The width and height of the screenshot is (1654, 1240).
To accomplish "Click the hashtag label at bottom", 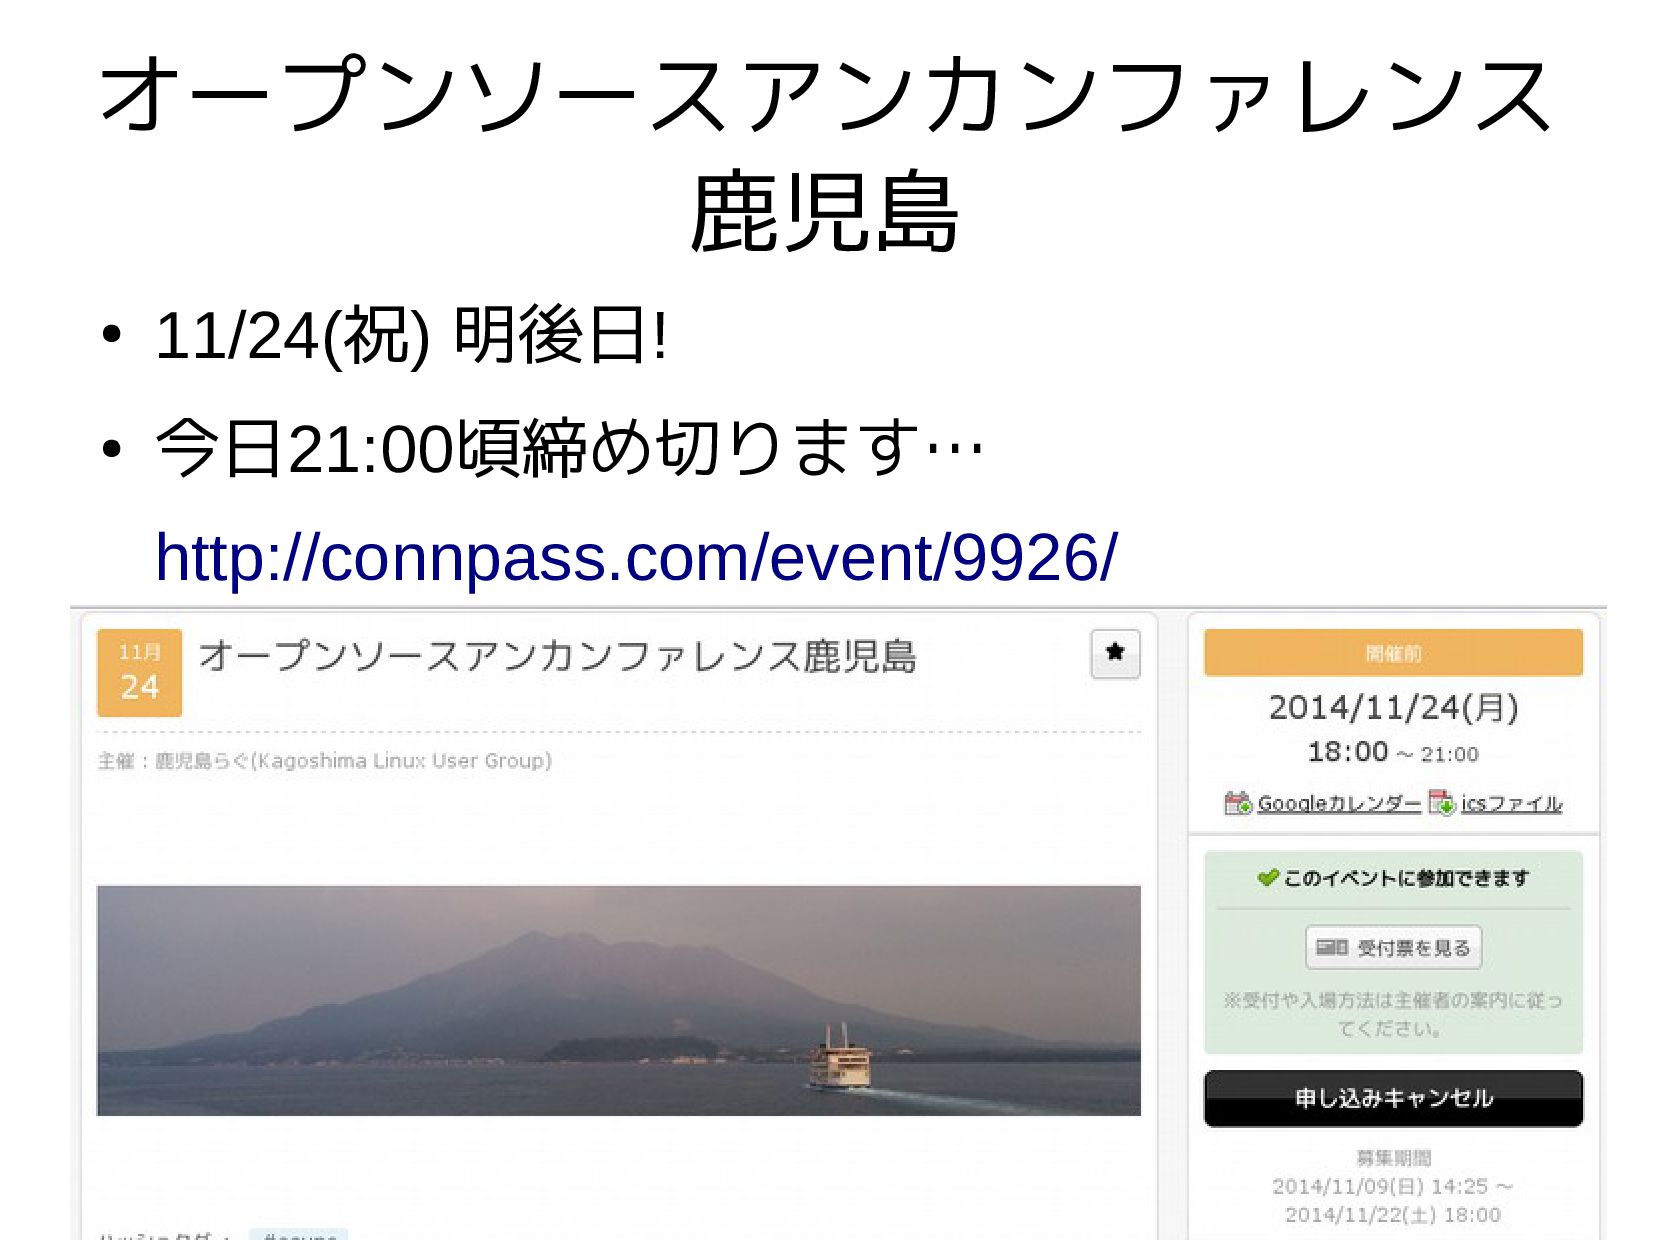I will (x=298, y=1235).
